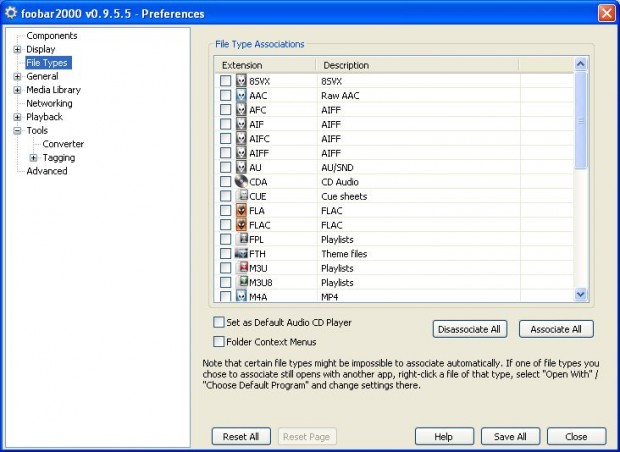Check the AIFC extension checkbox
Viewport: 620px width, 452px height.
pos(225,138)
